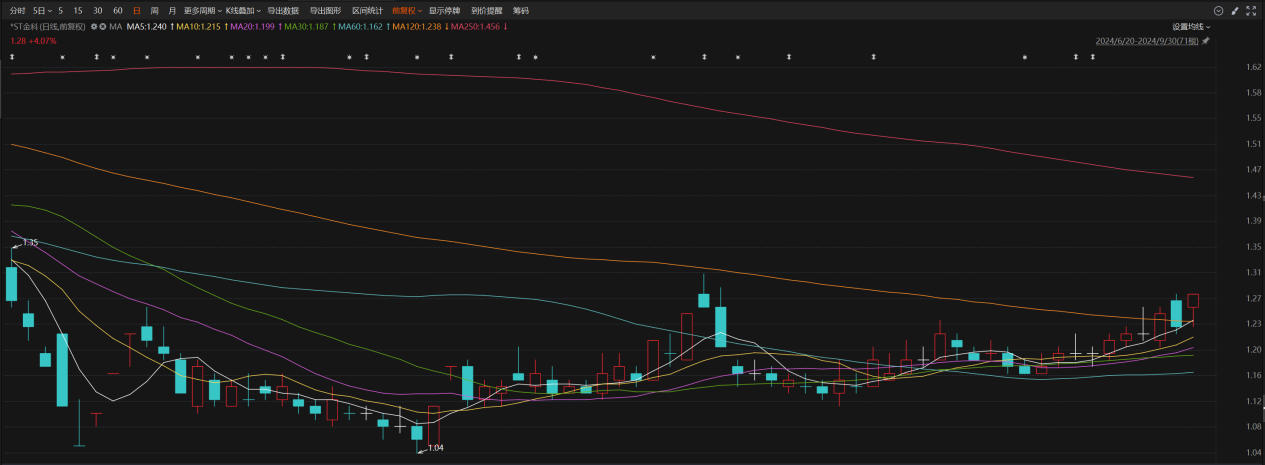This screenshot has width=1265, height=465.
Task: Open MA indicator settings gear icon
Action: pyautogui.click(x=94, y=26)
